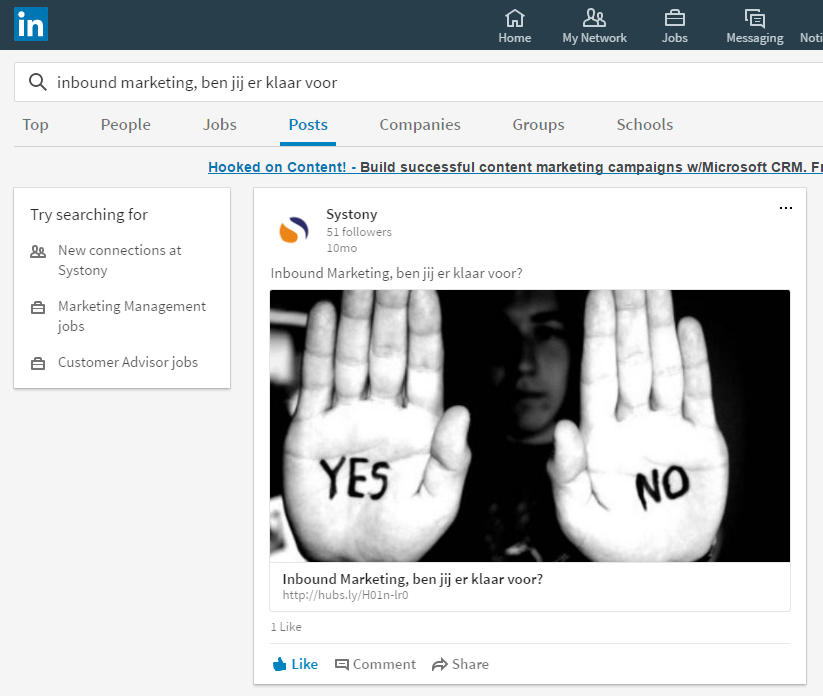
Task: Switch to the Groups results tab
Action: (x=538, y=125)
